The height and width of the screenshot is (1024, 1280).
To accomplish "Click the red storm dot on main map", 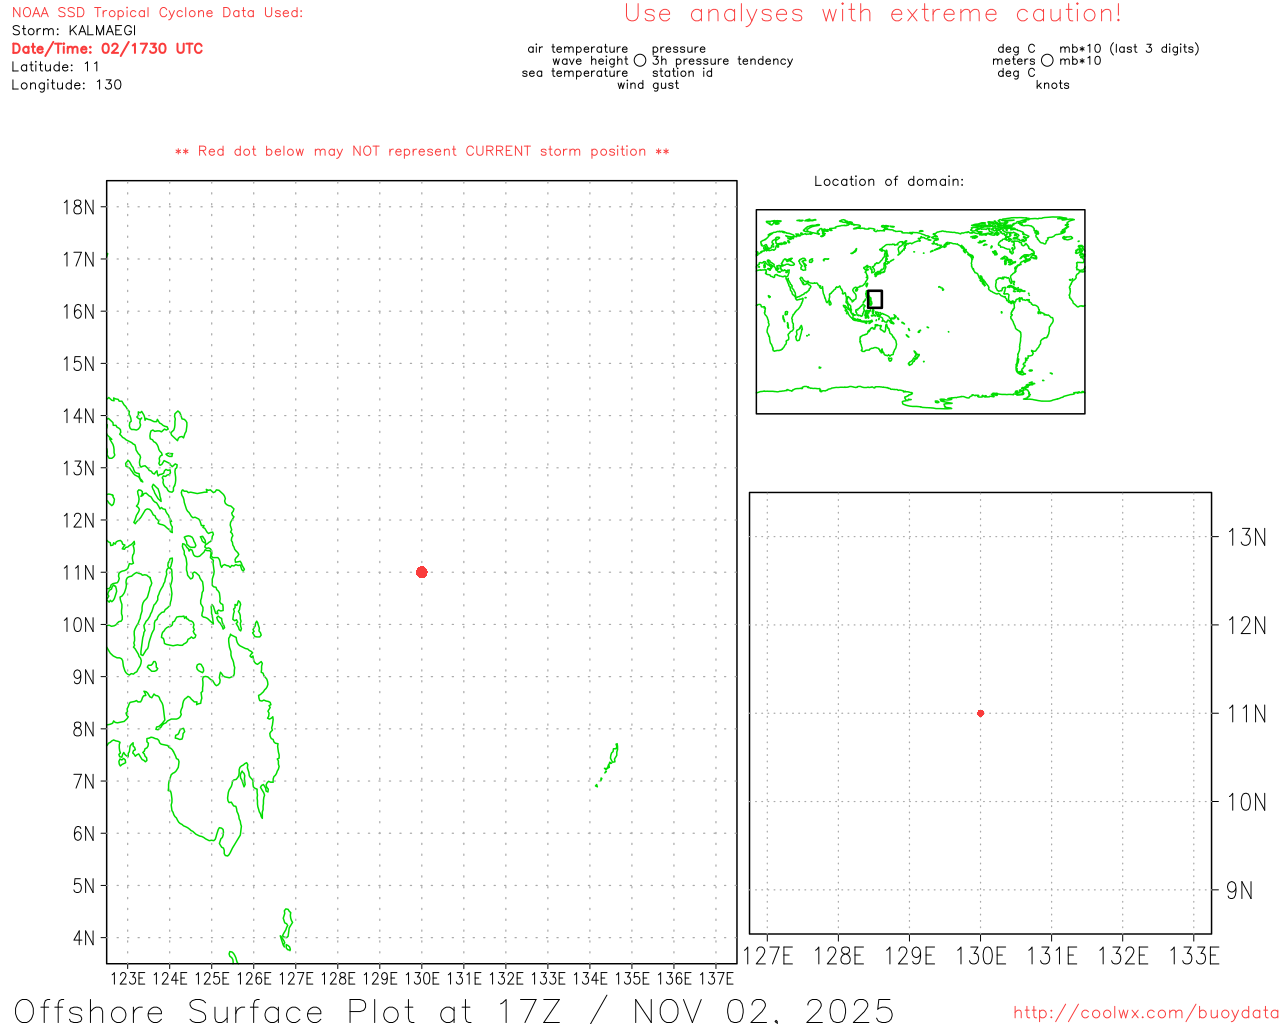I will point(421,572).
